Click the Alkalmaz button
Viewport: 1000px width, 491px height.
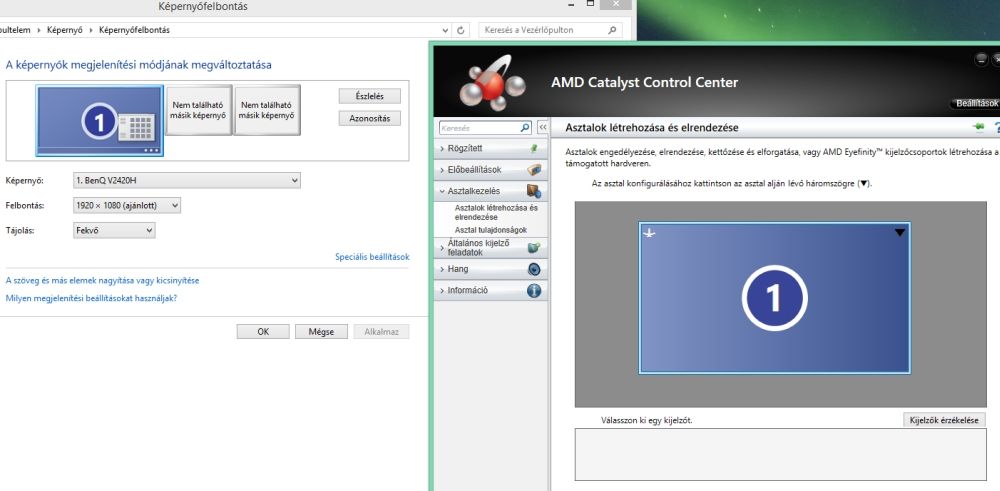pos(381,332)
